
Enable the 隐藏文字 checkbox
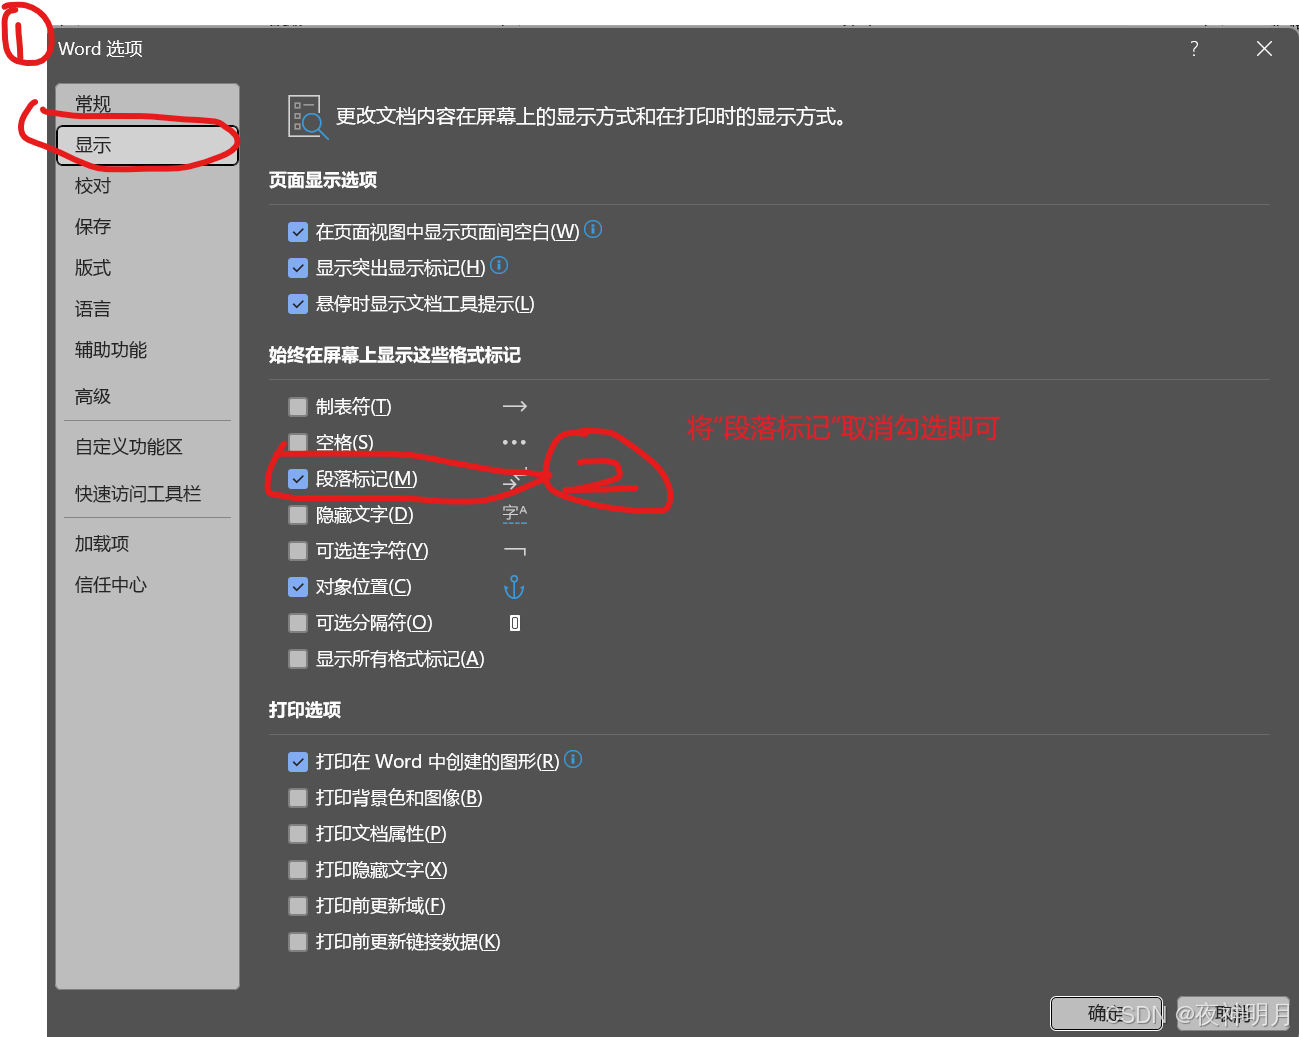[x=298, y=515]
